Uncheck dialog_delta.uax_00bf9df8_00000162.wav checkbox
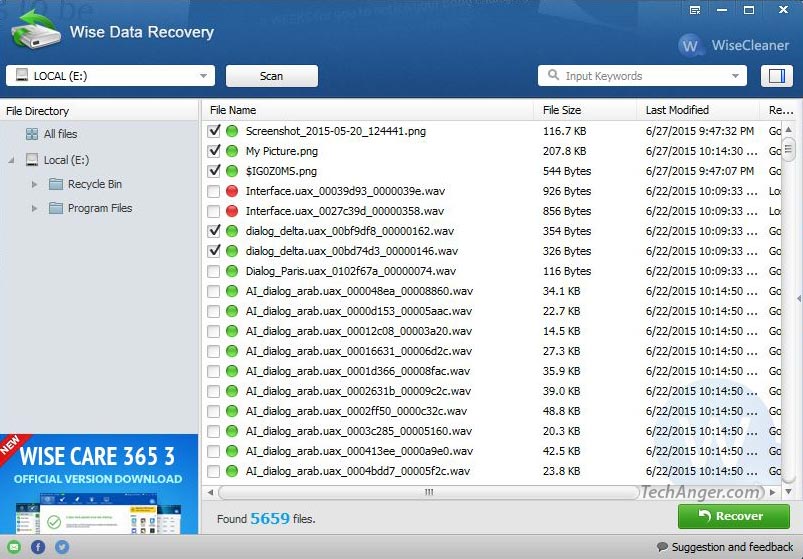The width and height of the screenshot is (803, 559). [x=214, y=231]
